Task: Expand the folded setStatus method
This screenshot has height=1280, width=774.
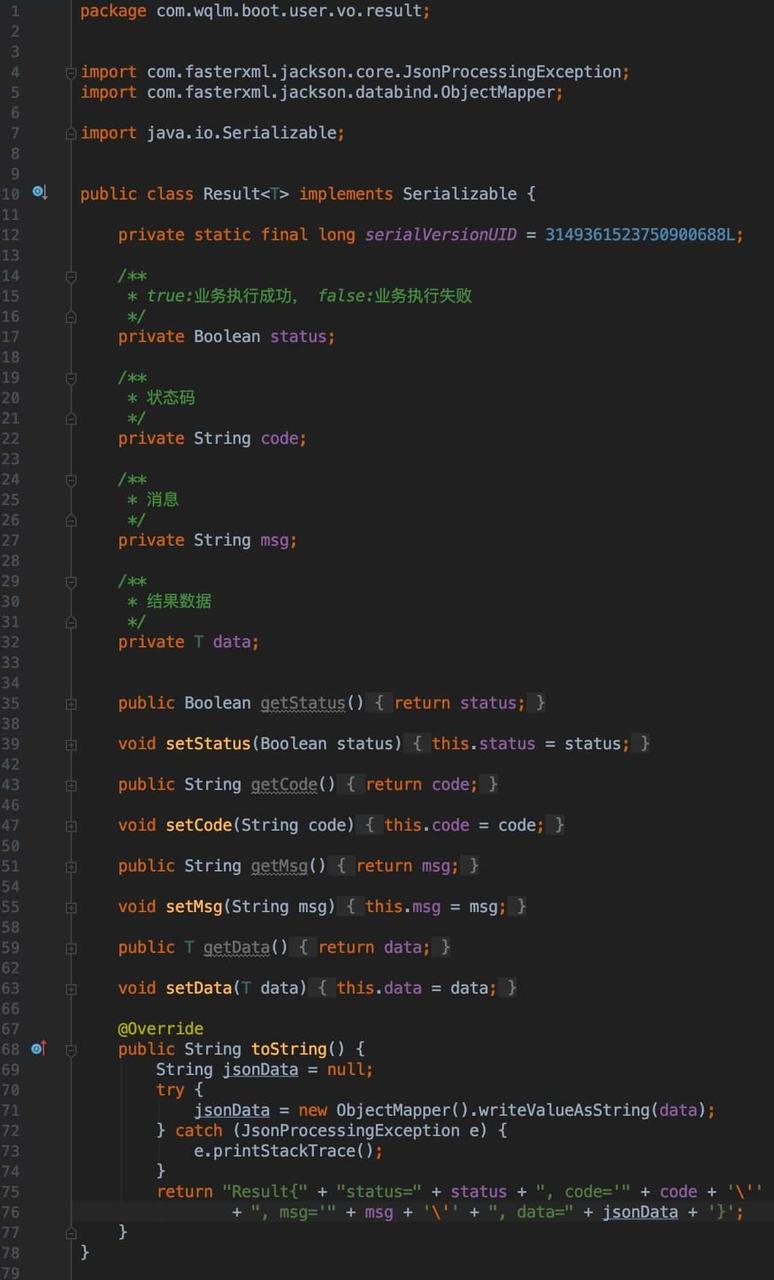Action: point(71,745)
